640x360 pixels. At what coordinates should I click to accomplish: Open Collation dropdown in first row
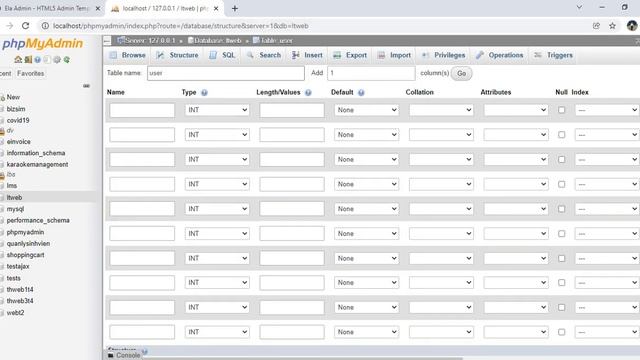tap(441, 110)
